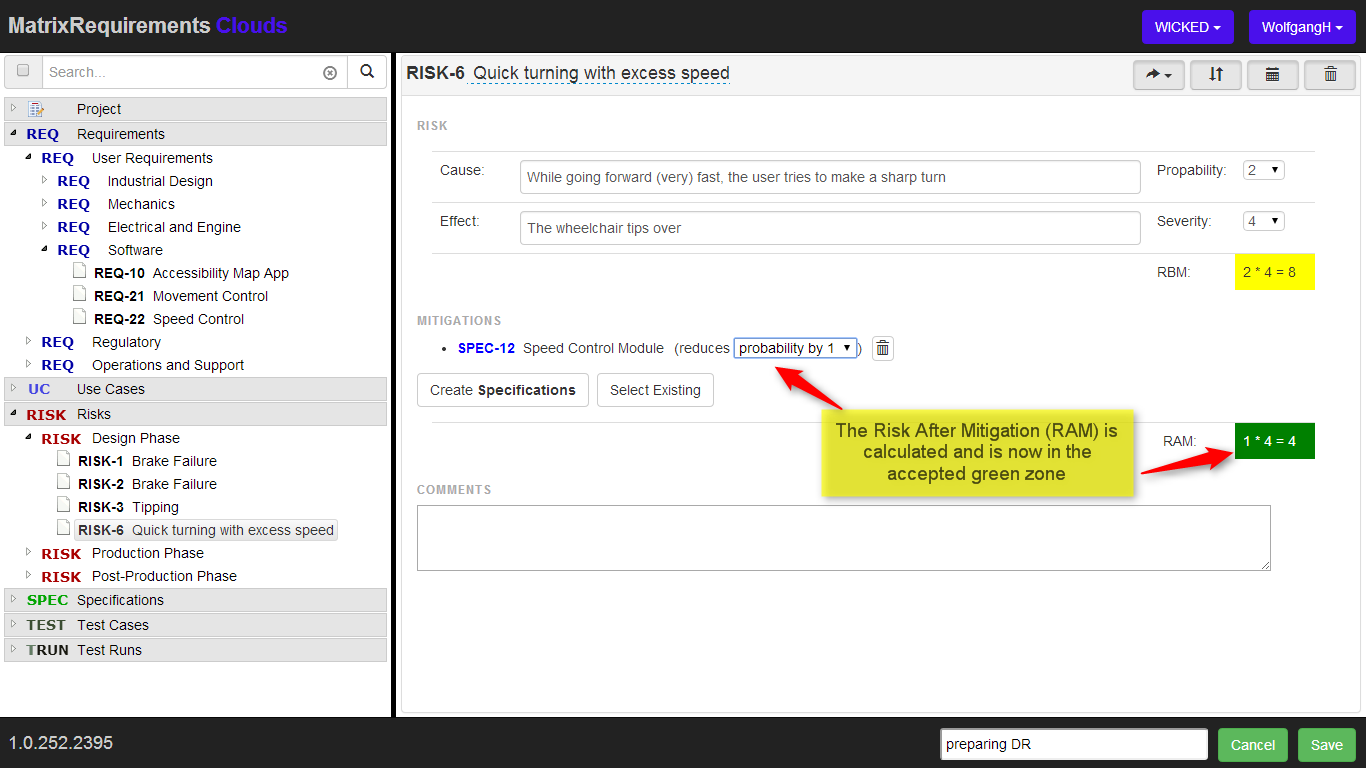The height and width of the screenshot is (768, 1366).
Task: Click the yellow RBM value '2 * 4 = 8'
Action: [x=1275, y=271]
